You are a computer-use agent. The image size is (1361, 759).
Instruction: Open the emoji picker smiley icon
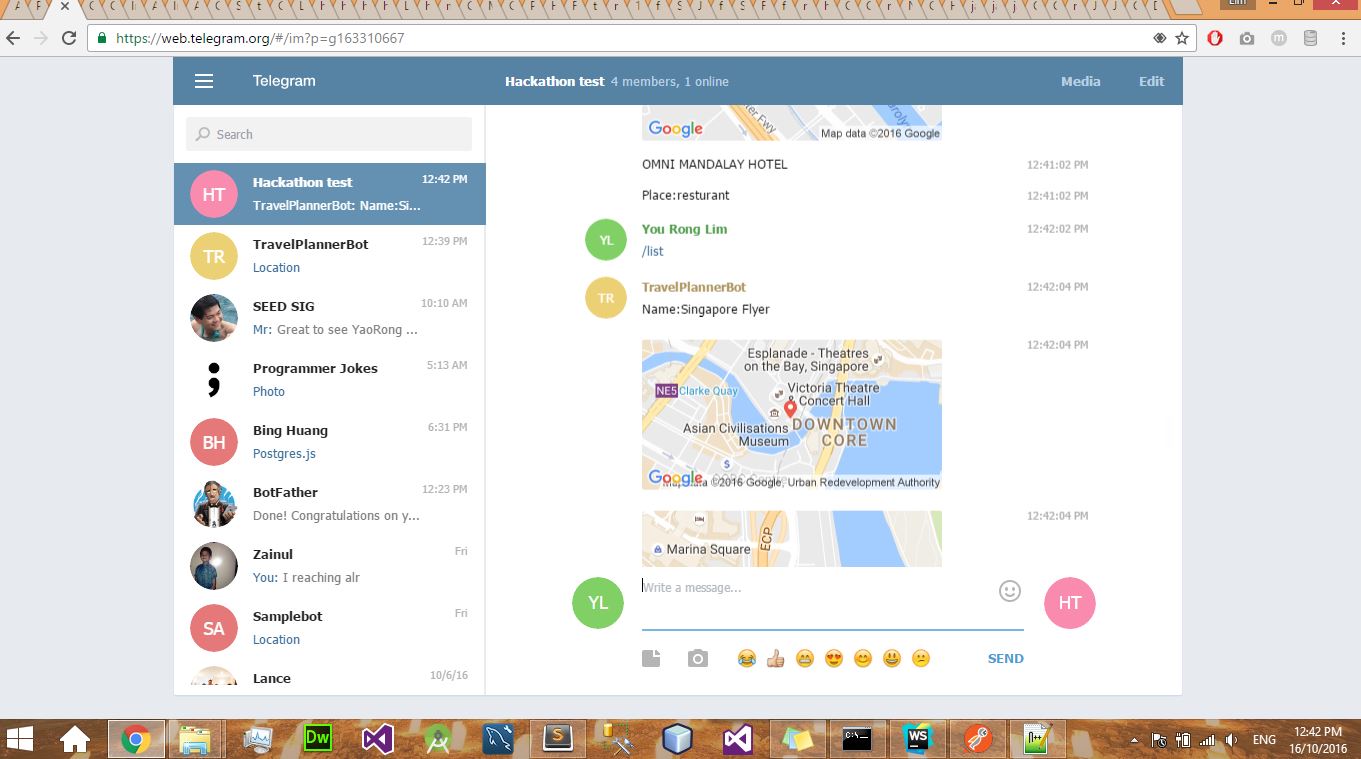coord(1010,591)
